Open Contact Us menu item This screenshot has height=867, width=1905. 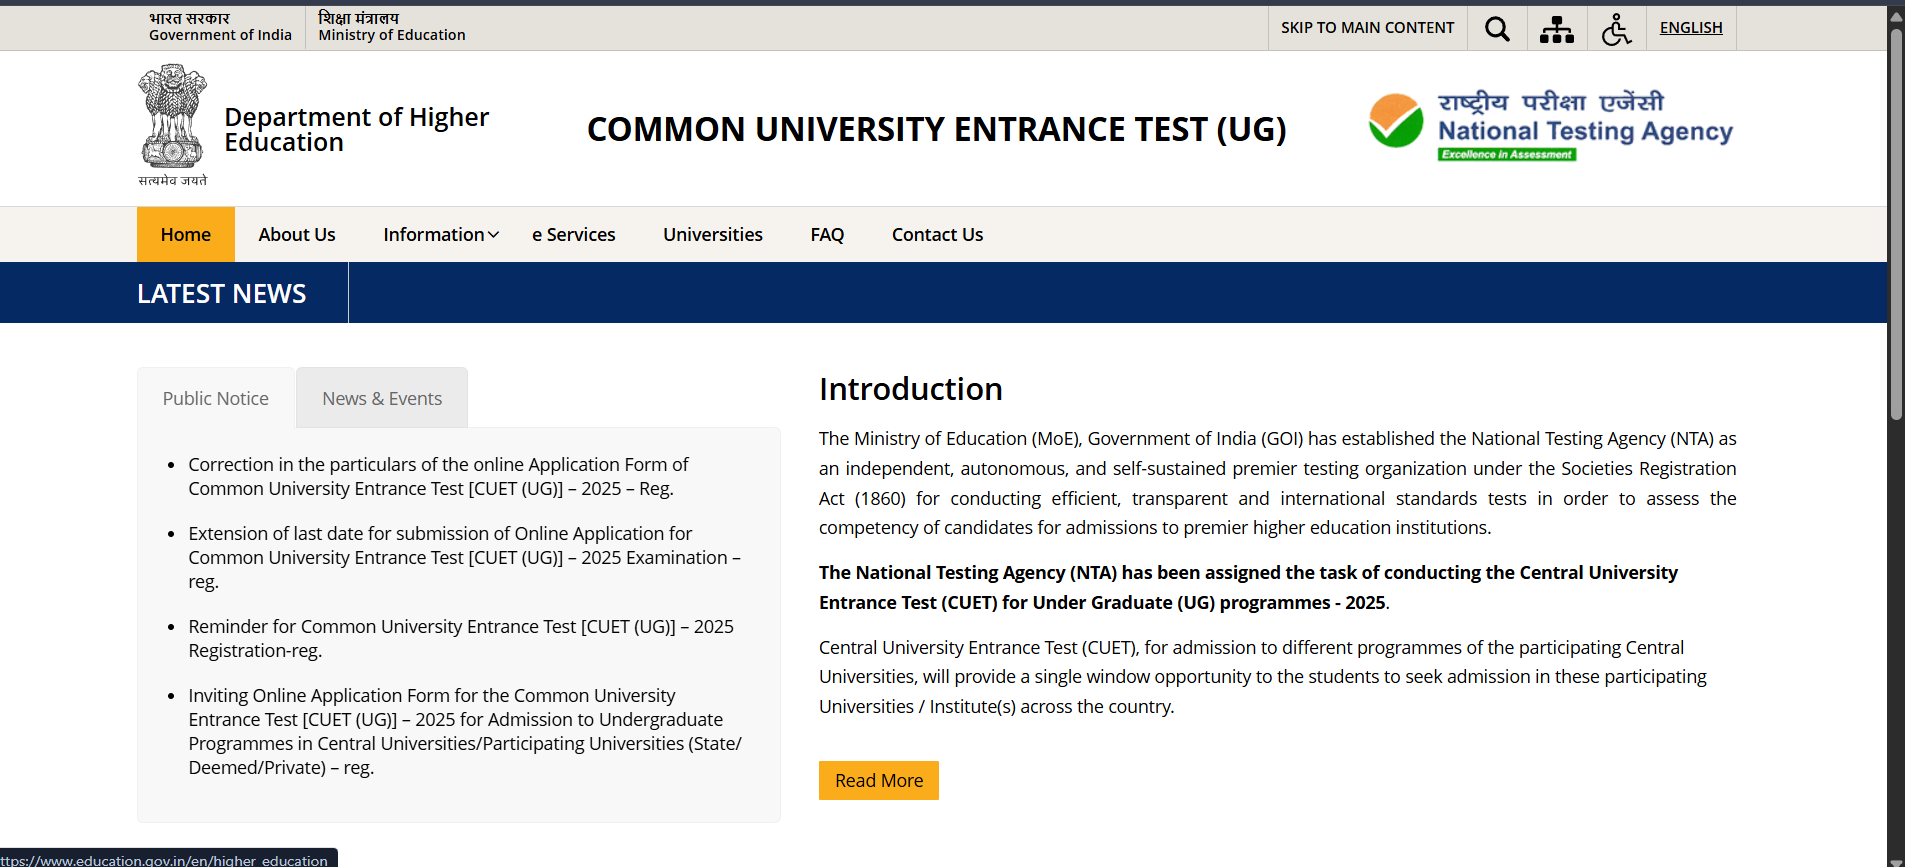[937, 234]
